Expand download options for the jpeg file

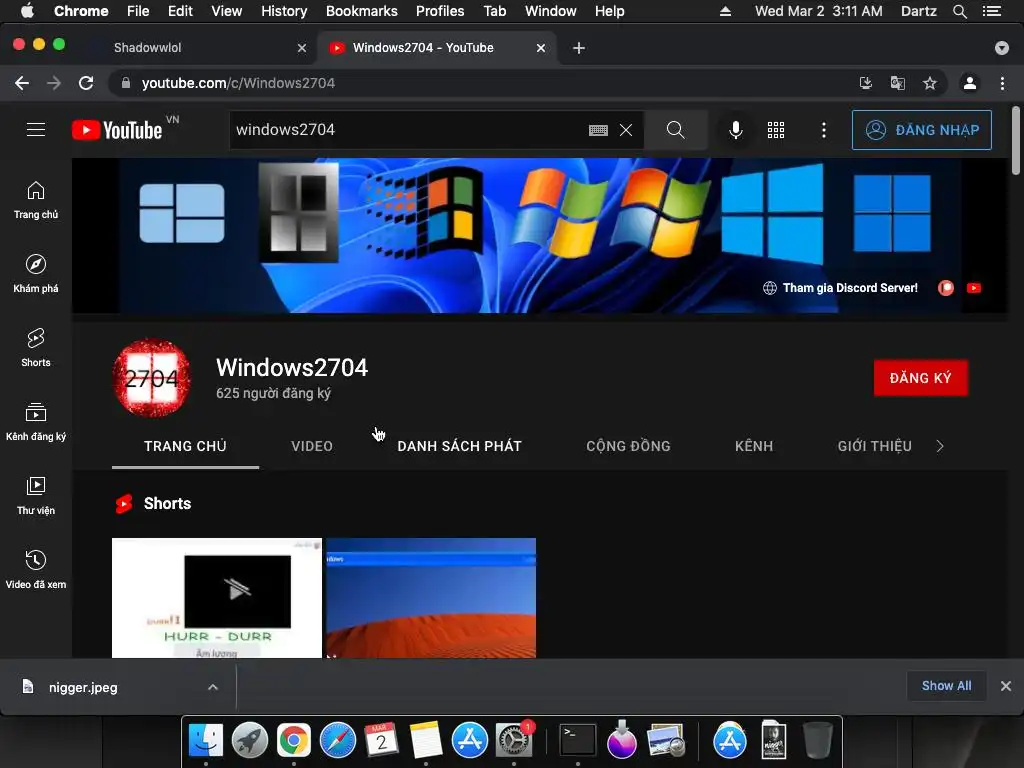point(213,687)
